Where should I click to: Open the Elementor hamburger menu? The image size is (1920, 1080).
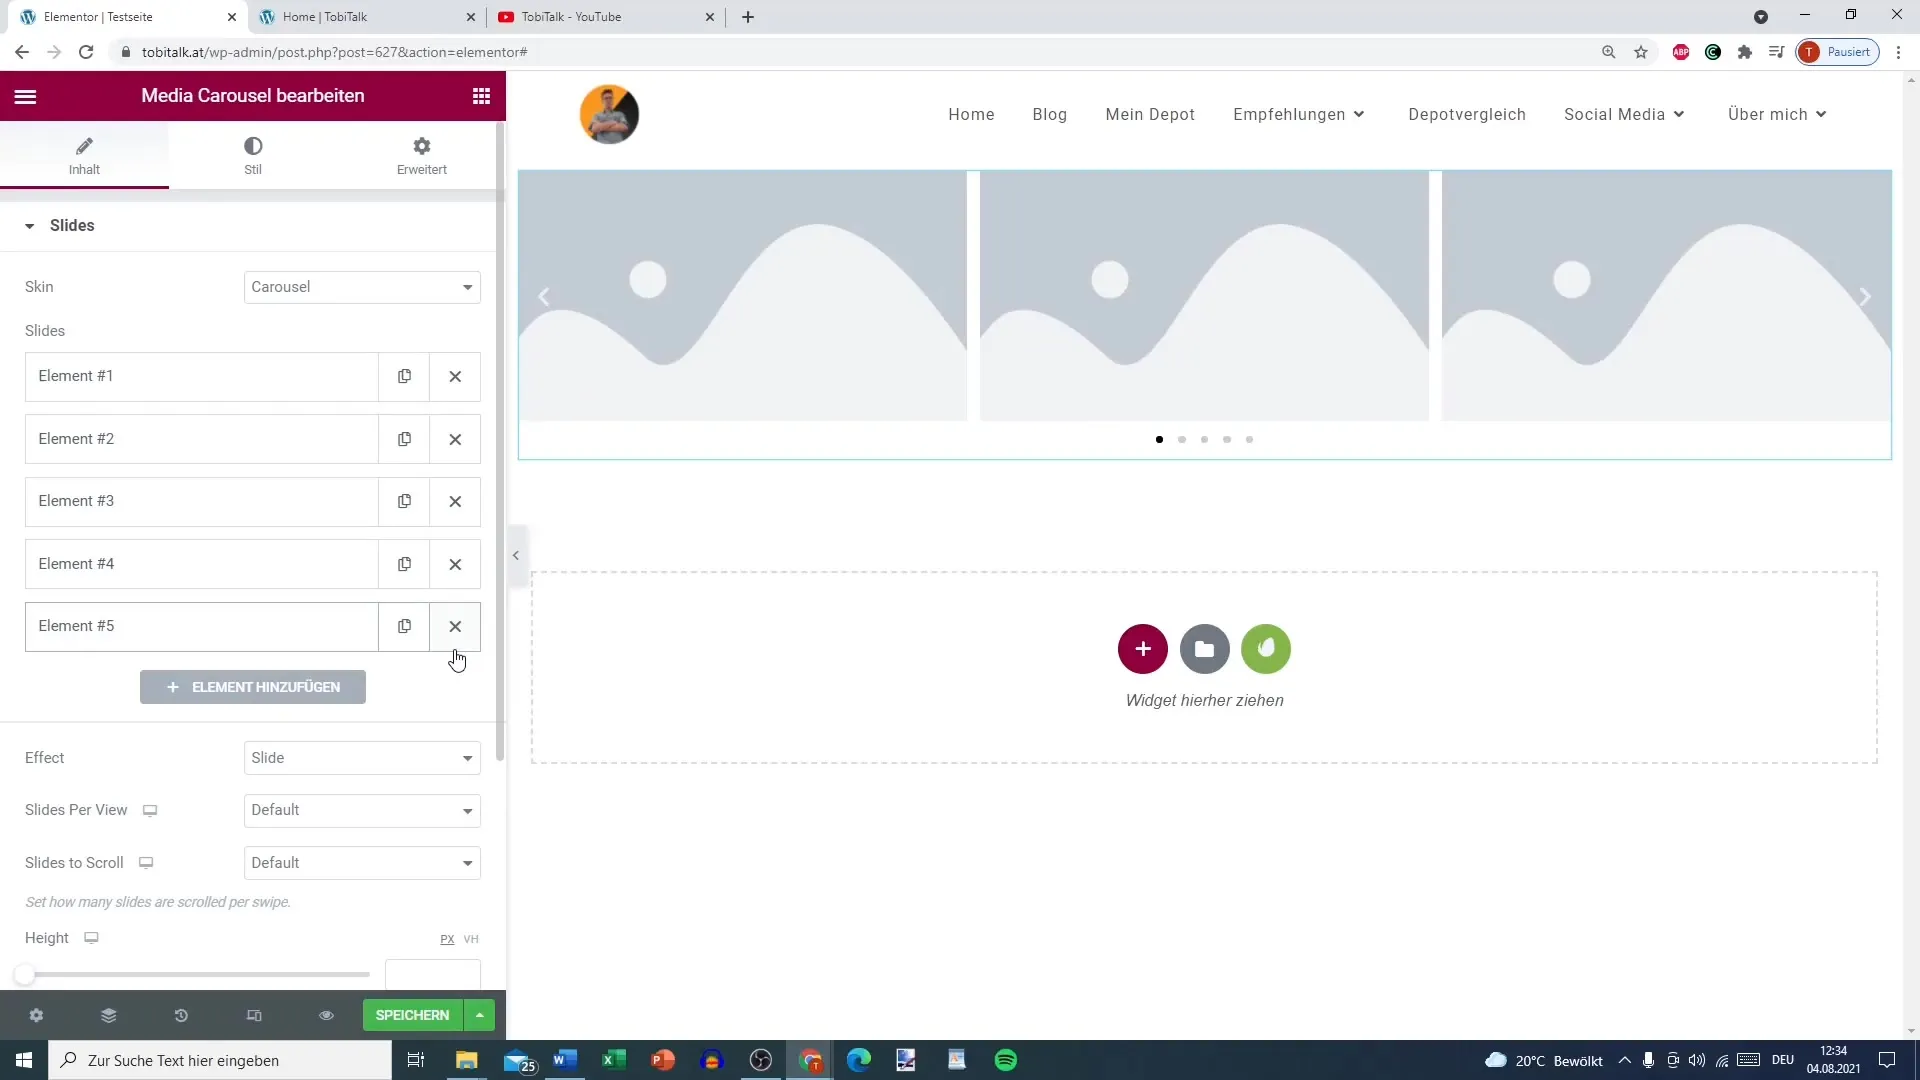pyautogui.click(x=25, y=96)
